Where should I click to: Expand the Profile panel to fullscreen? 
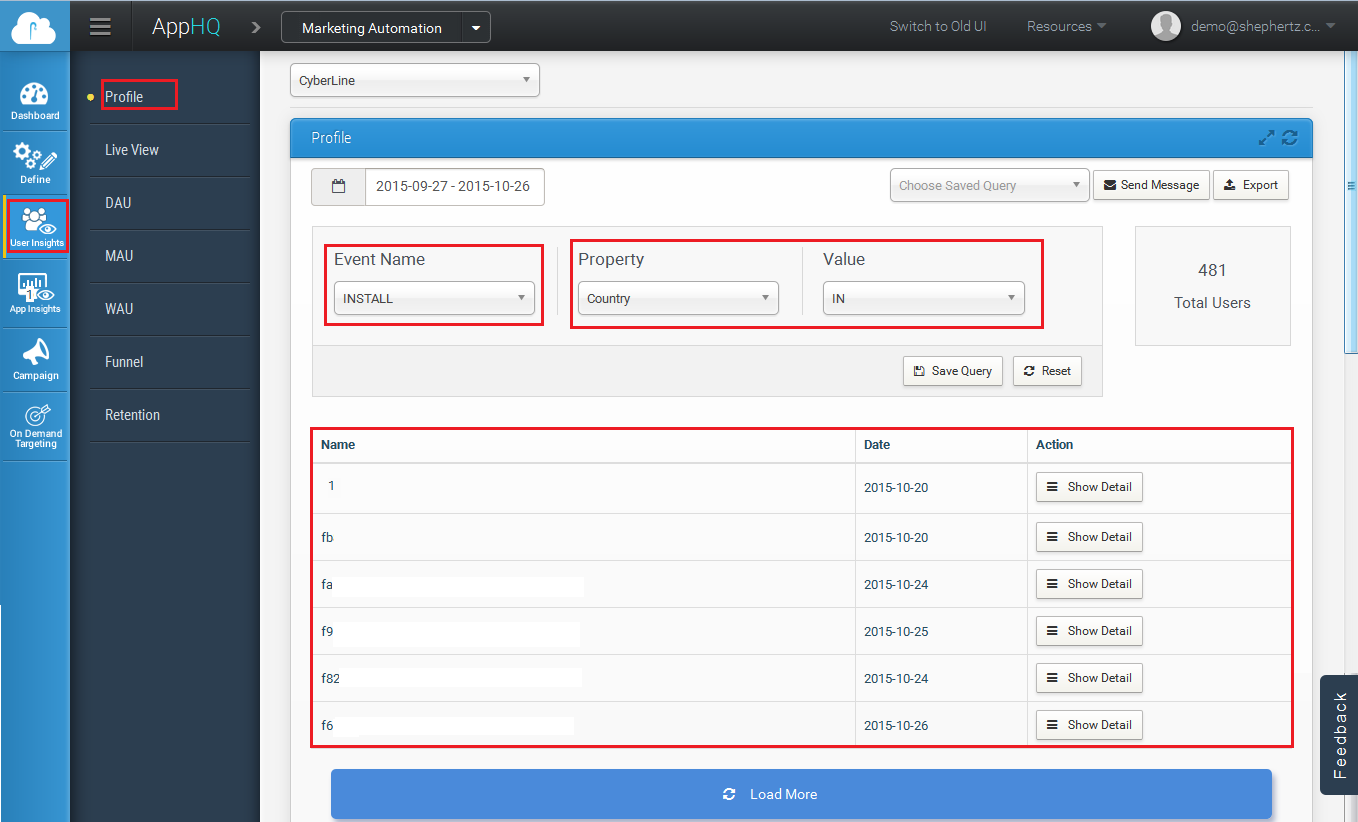pos(1266,138)
